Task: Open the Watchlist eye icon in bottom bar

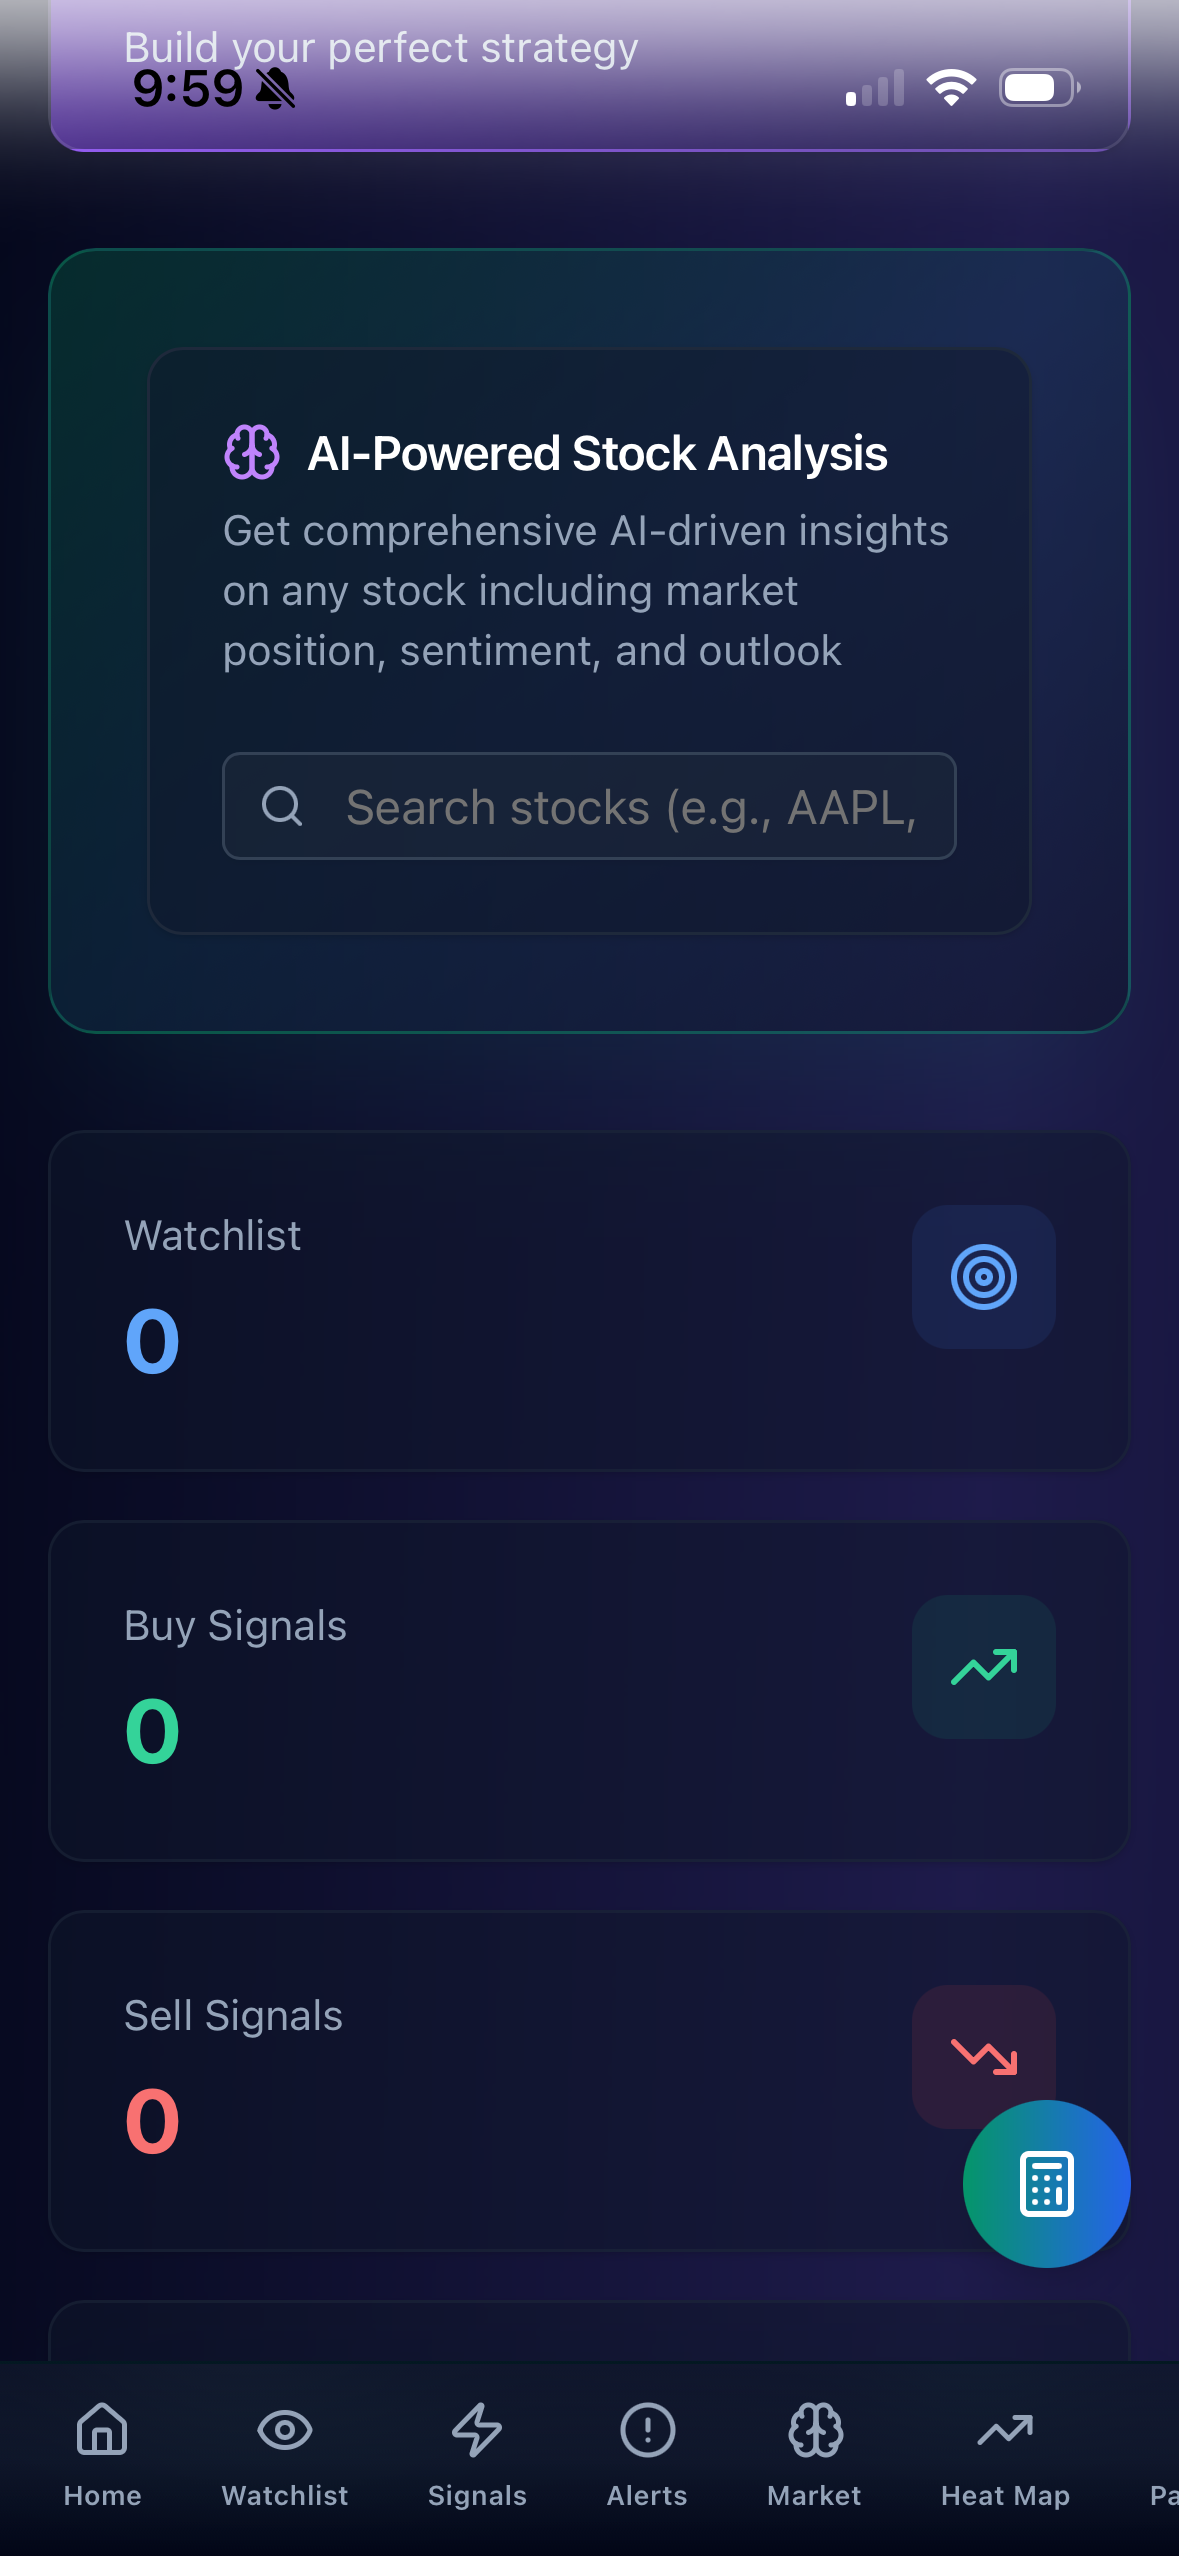Action: pyautogui.click(x=284, y=2432)
